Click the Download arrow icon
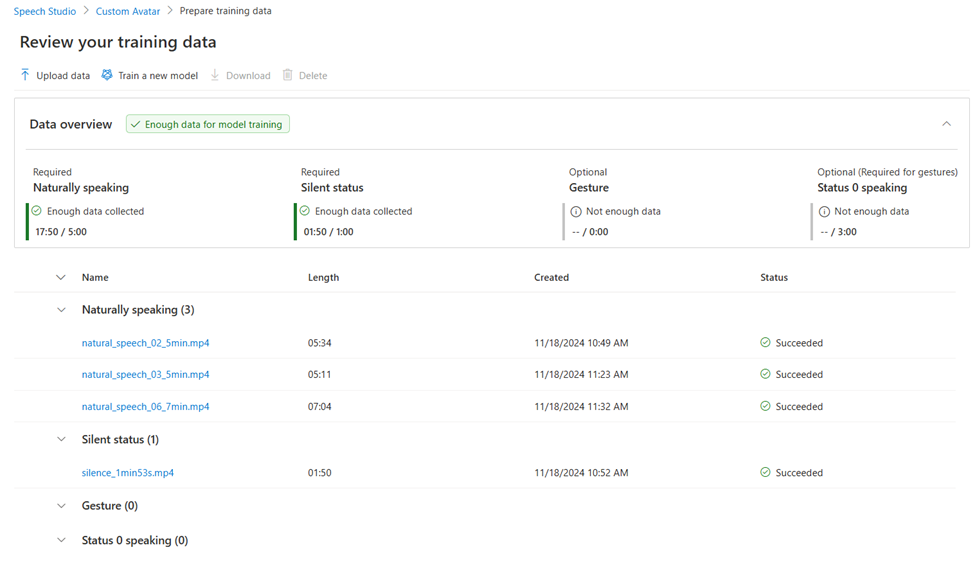 [x=215, y=75]
